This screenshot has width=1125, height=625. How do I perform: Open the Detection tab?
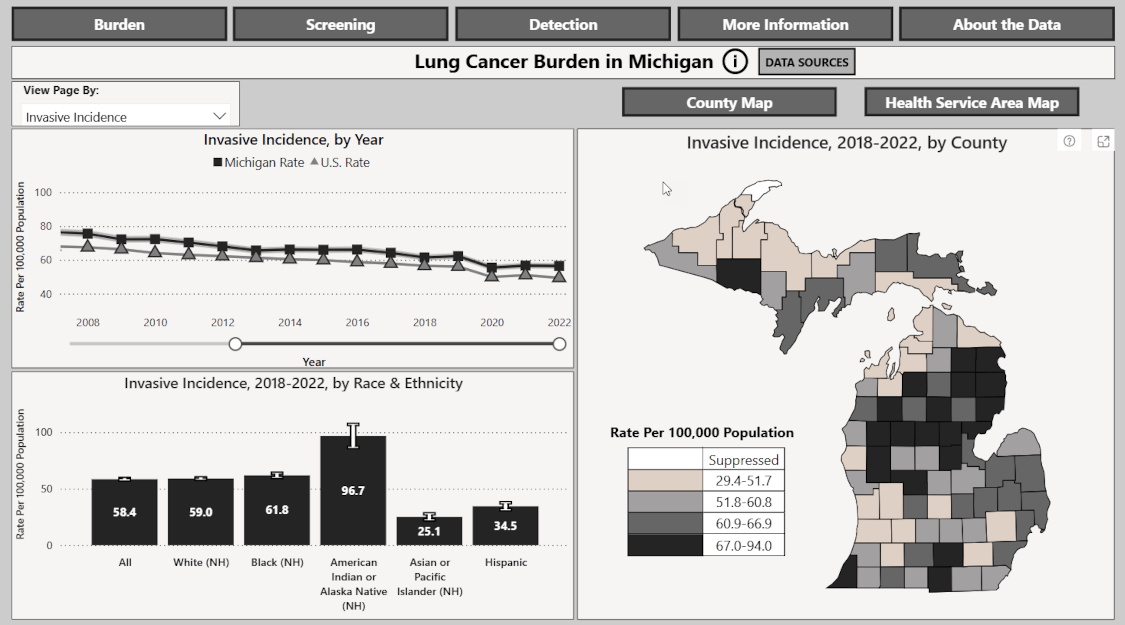point(563,24)
